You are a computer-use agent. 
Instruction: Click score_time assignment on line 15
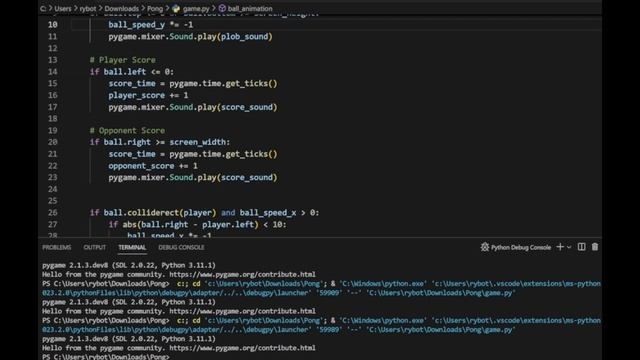(x=193, y=84)
